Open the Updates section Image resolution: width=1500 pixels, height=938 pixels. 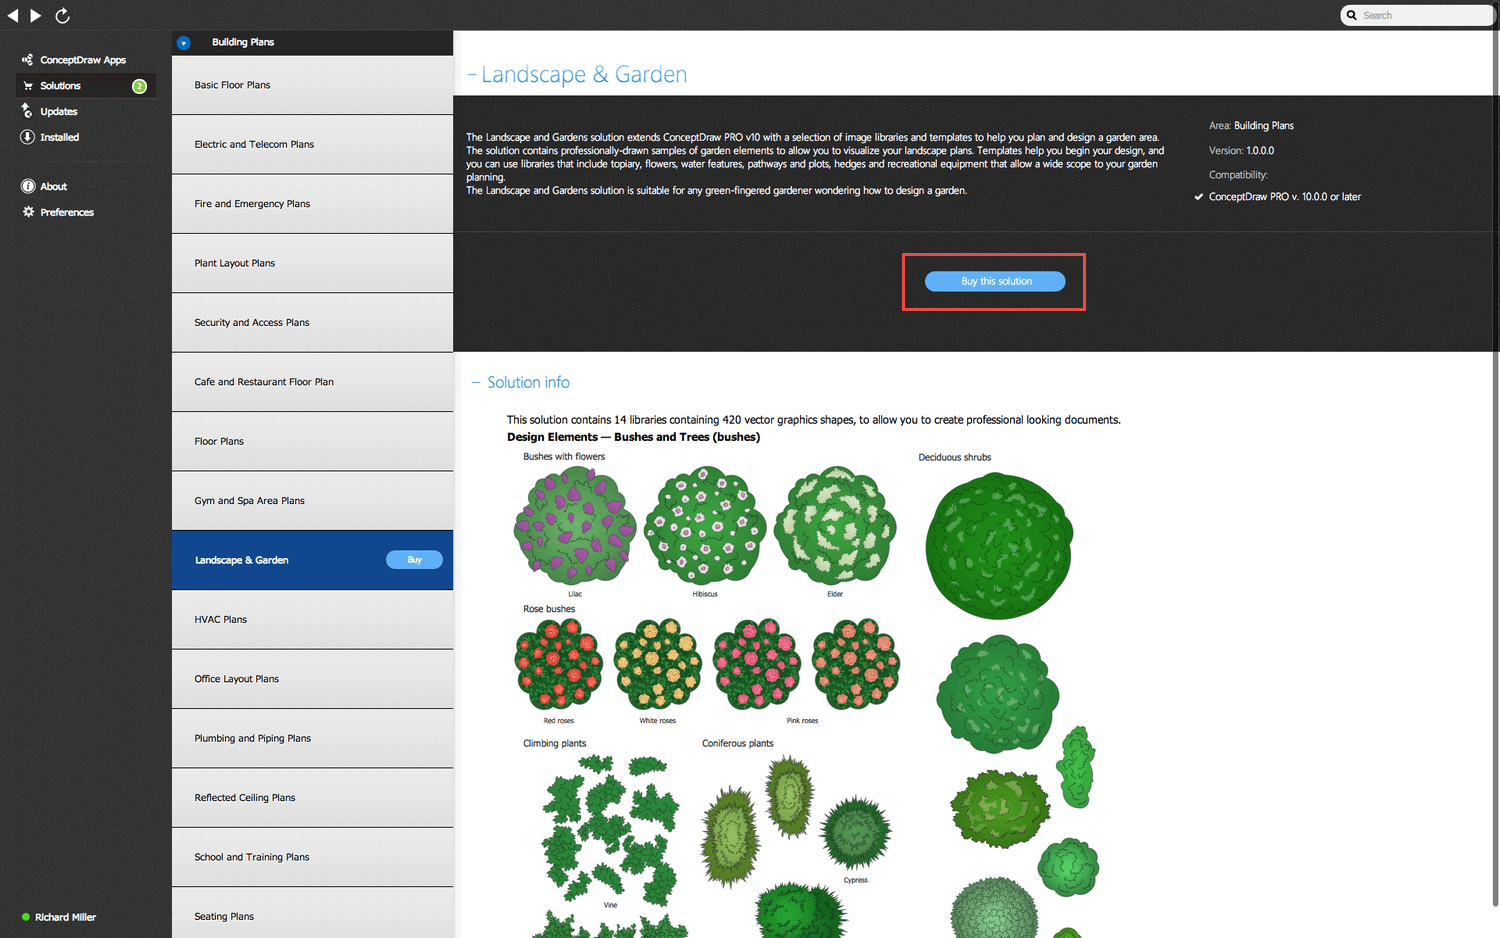click(59, 112)
